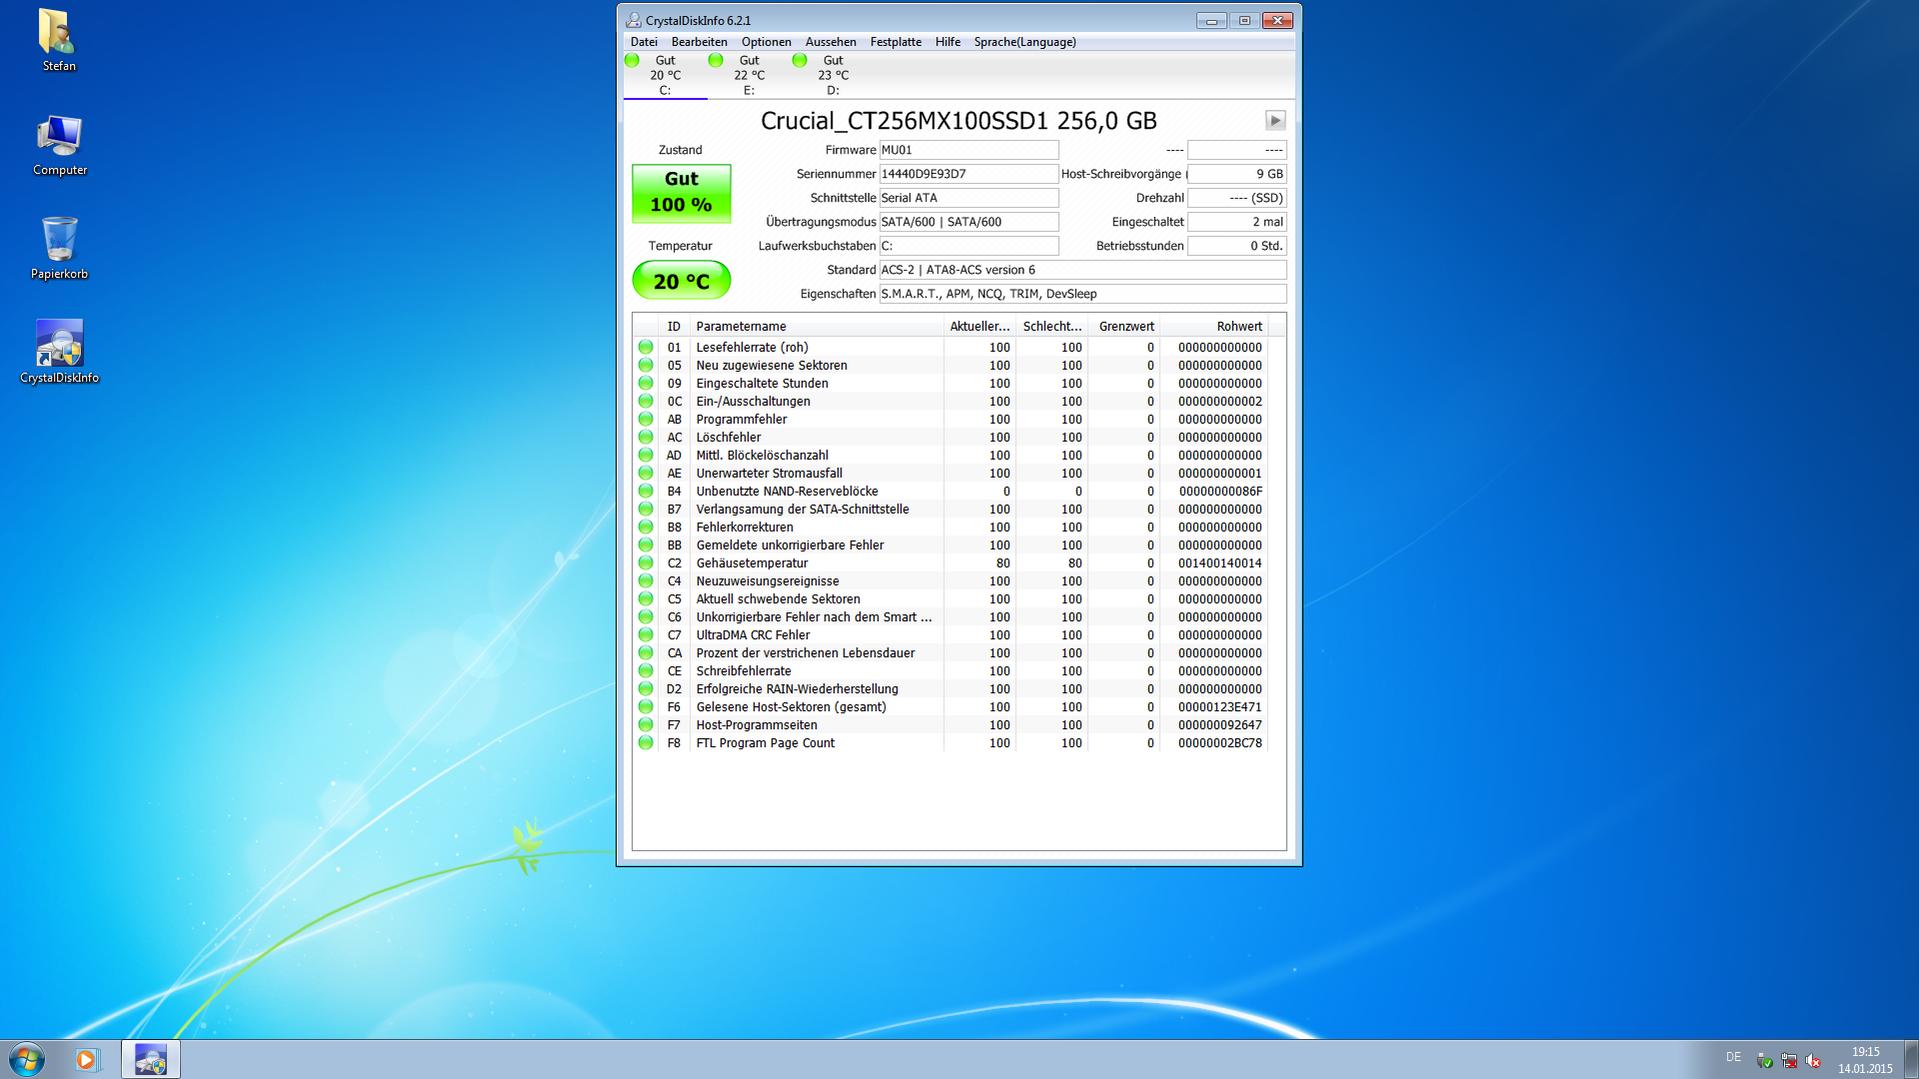Screen dimensions: 1919x1079
Task: Select the Prozent der verstrichenen Lebensdauer row
Action: [x=950, y=653]
